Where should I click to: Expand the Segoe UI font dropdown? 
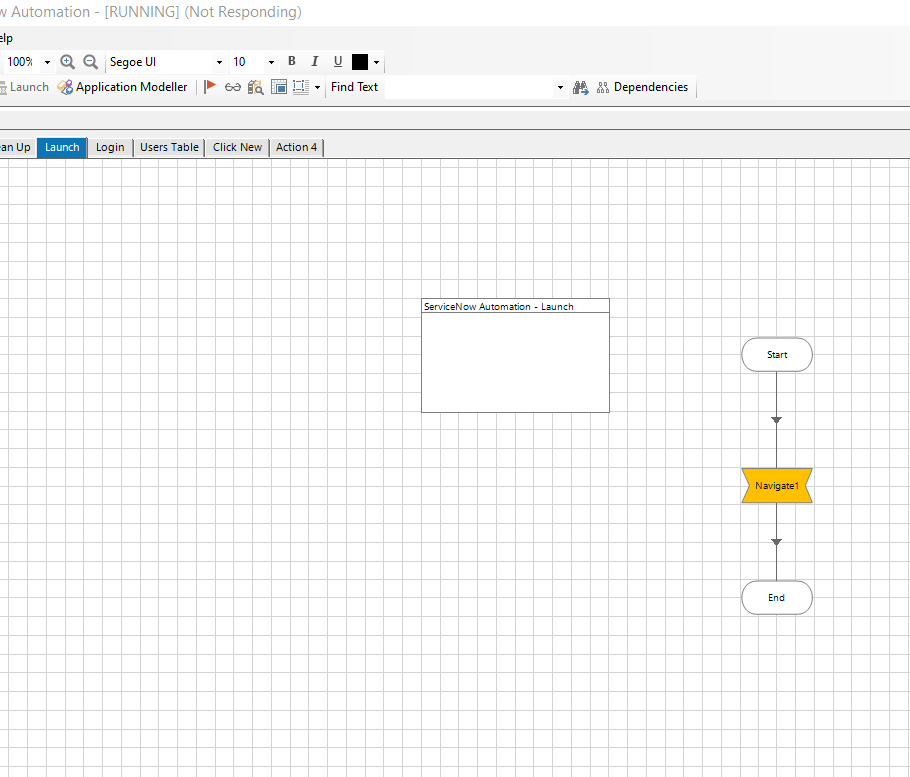point(219,62)
